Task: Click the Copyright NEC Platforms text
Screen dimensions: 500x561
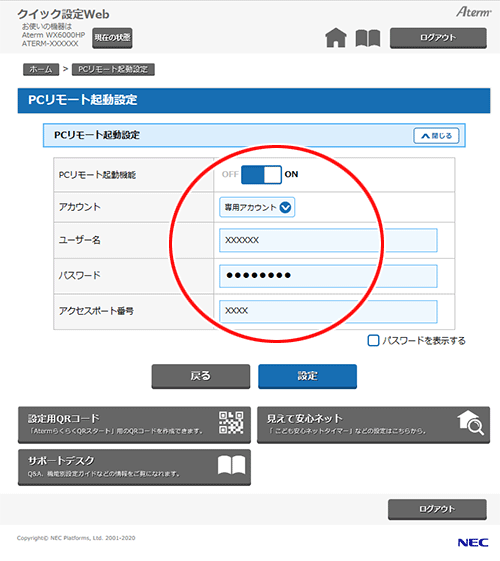Action: coord(76,538)
